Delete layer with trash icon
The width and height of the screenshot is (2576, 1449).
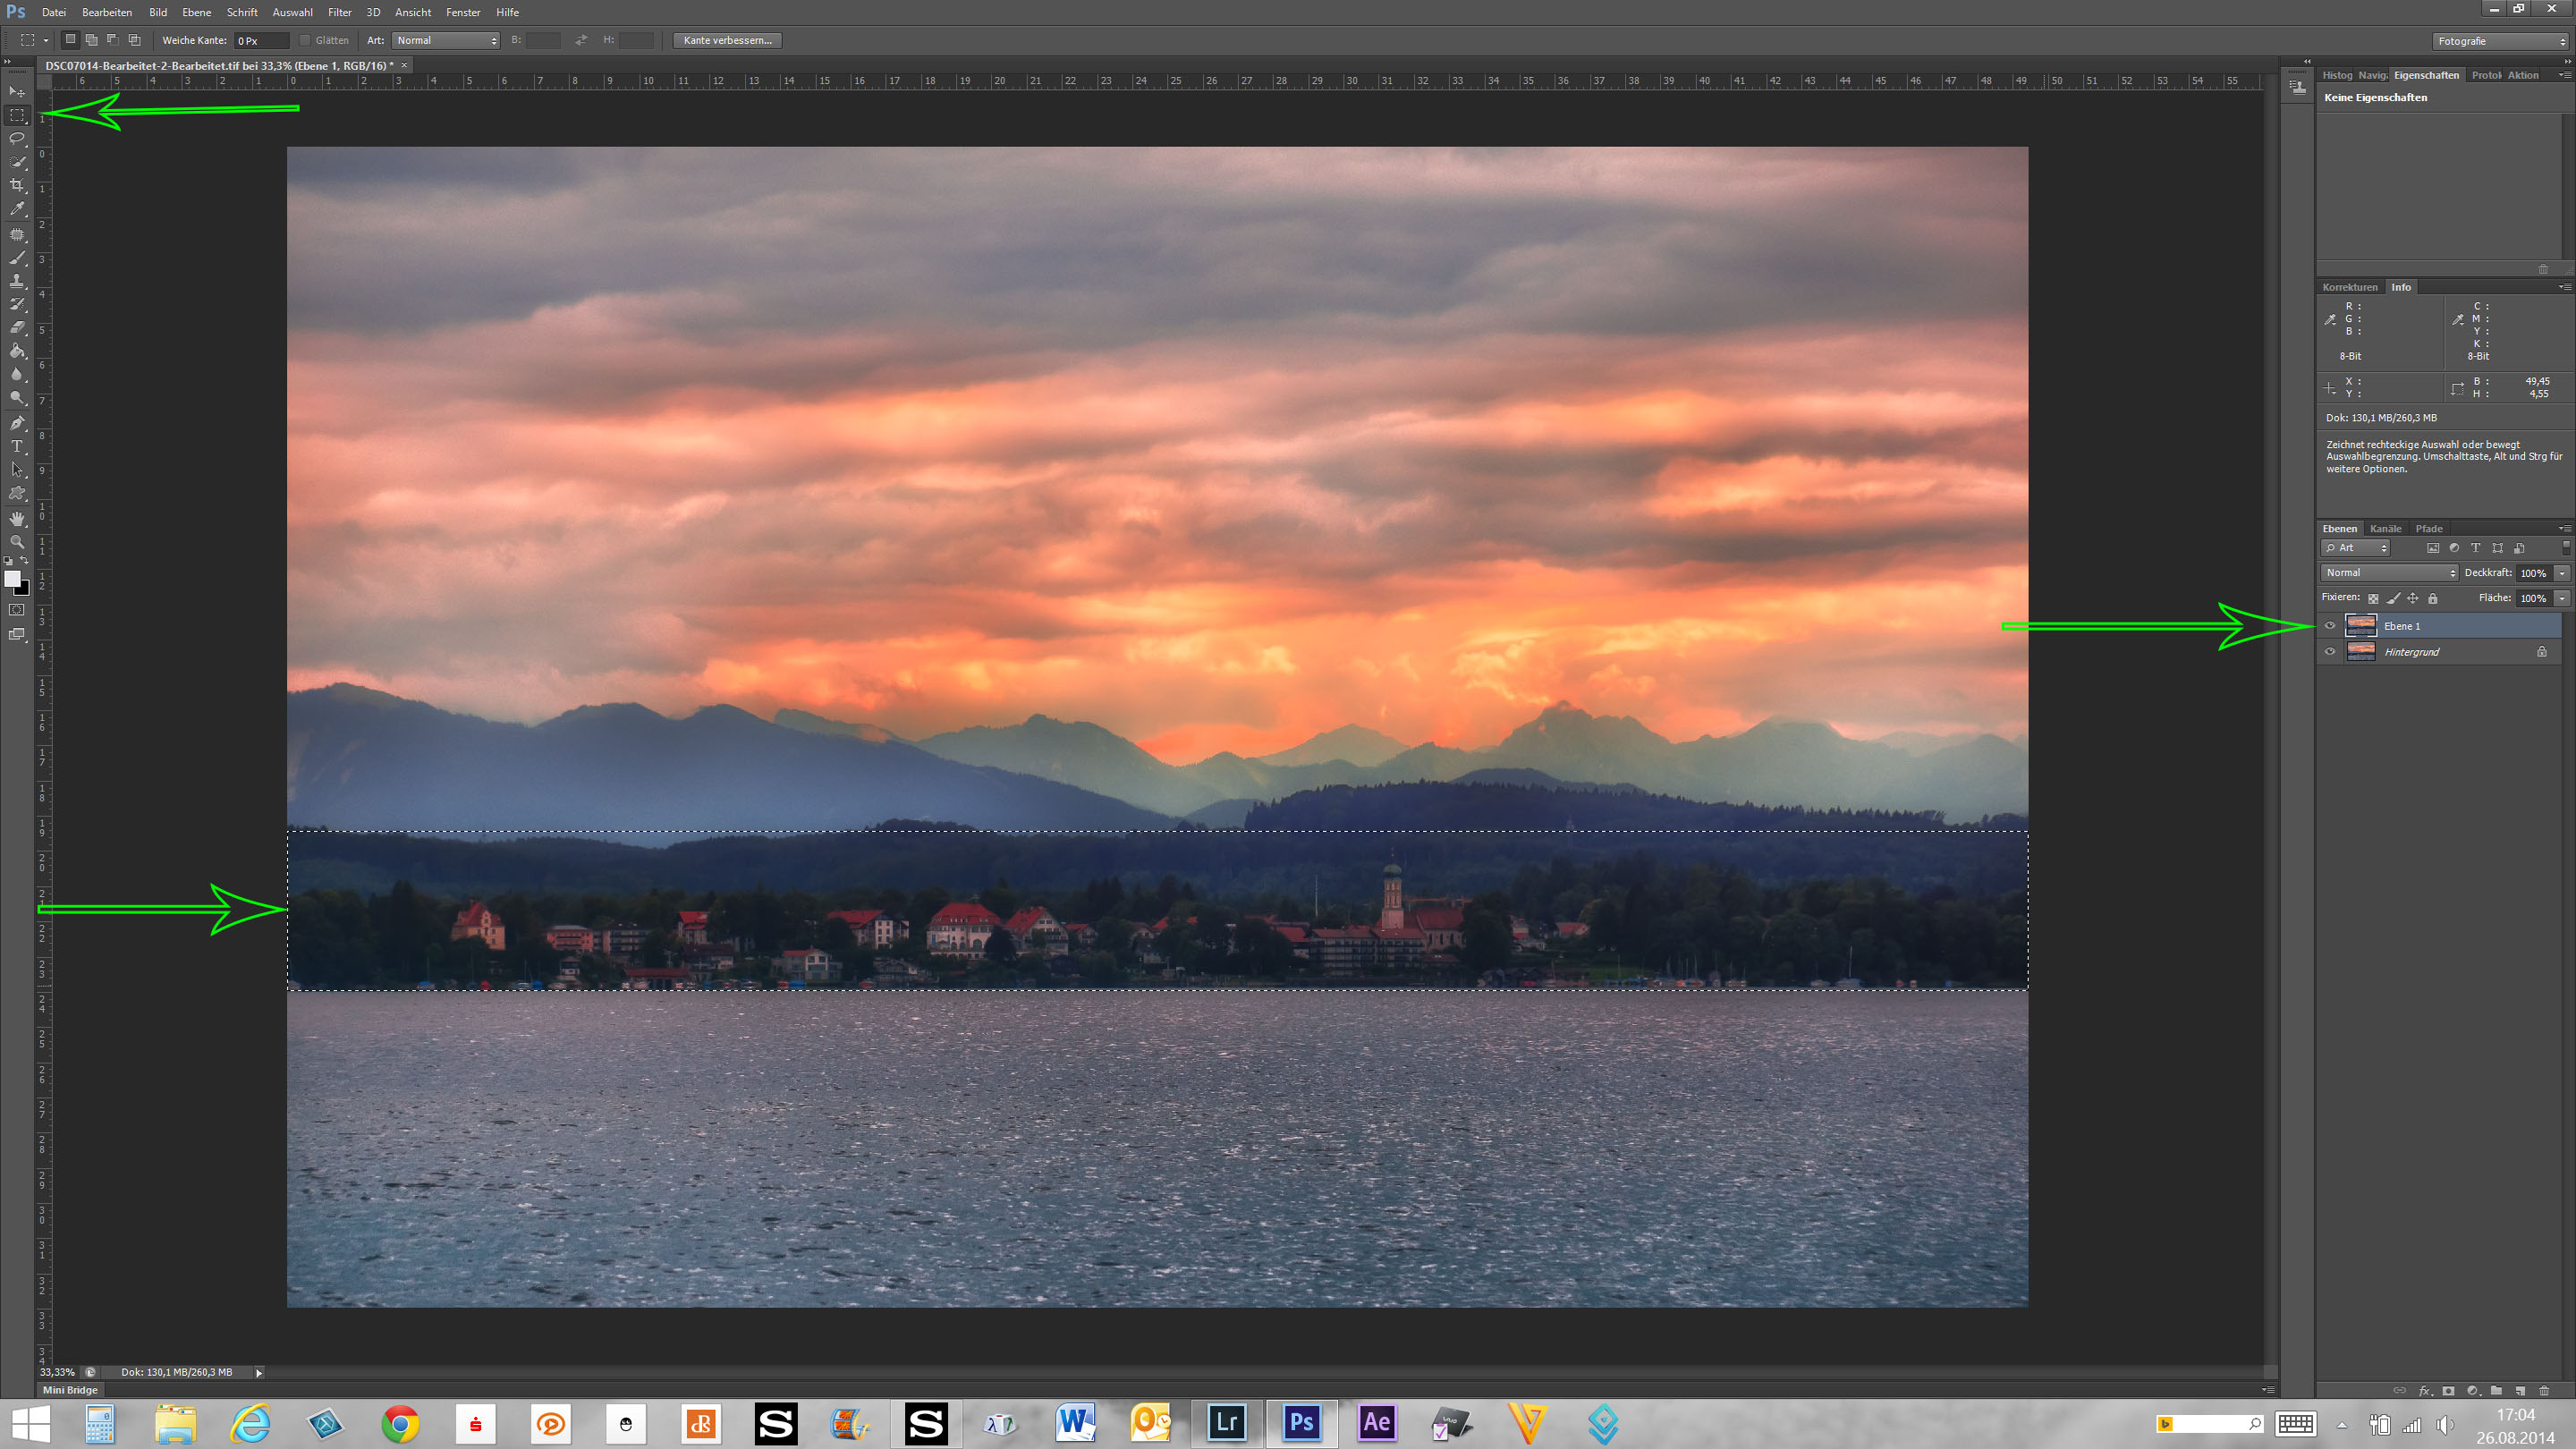pos(2544,1390)
